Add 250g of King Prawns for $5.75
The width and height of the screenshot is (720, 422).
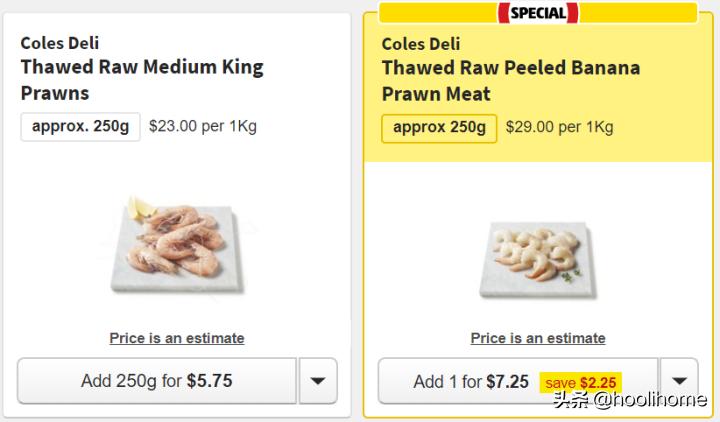(157, 381)
